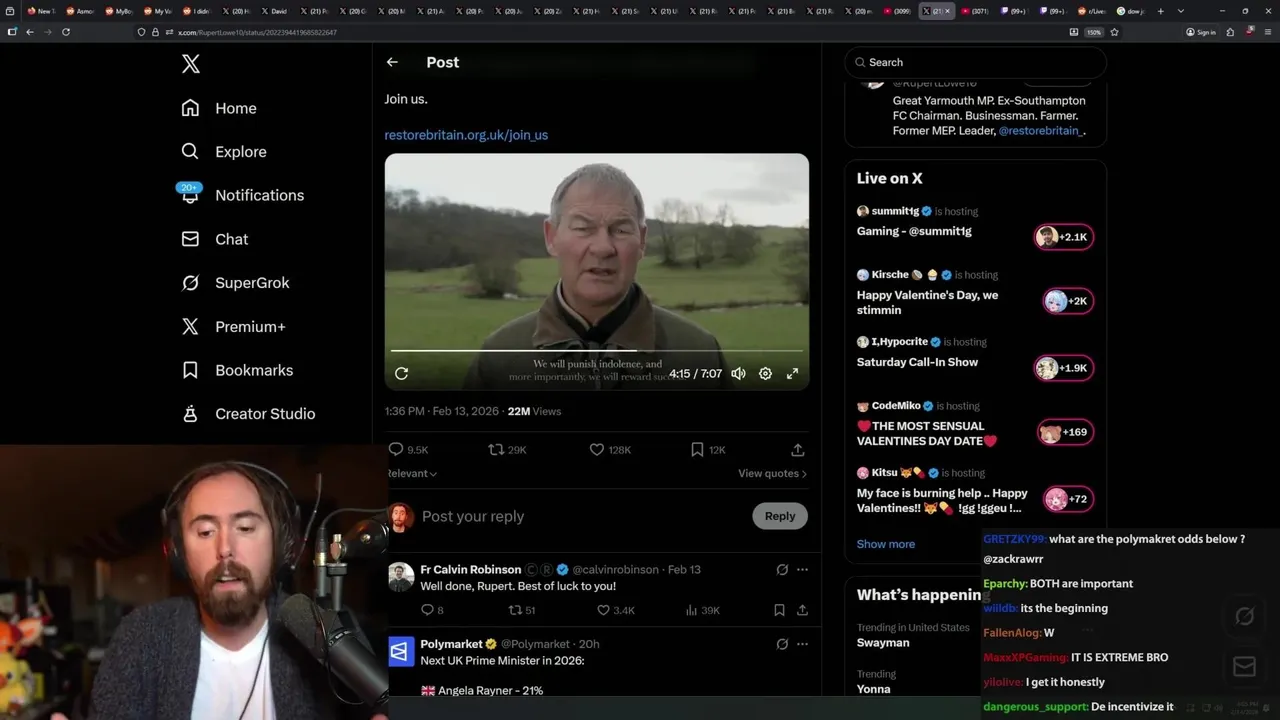Go back using the browser back arrow
The width and height of the screenshot is (1280, 720).
pyautogui.click(x=30, y=32)
